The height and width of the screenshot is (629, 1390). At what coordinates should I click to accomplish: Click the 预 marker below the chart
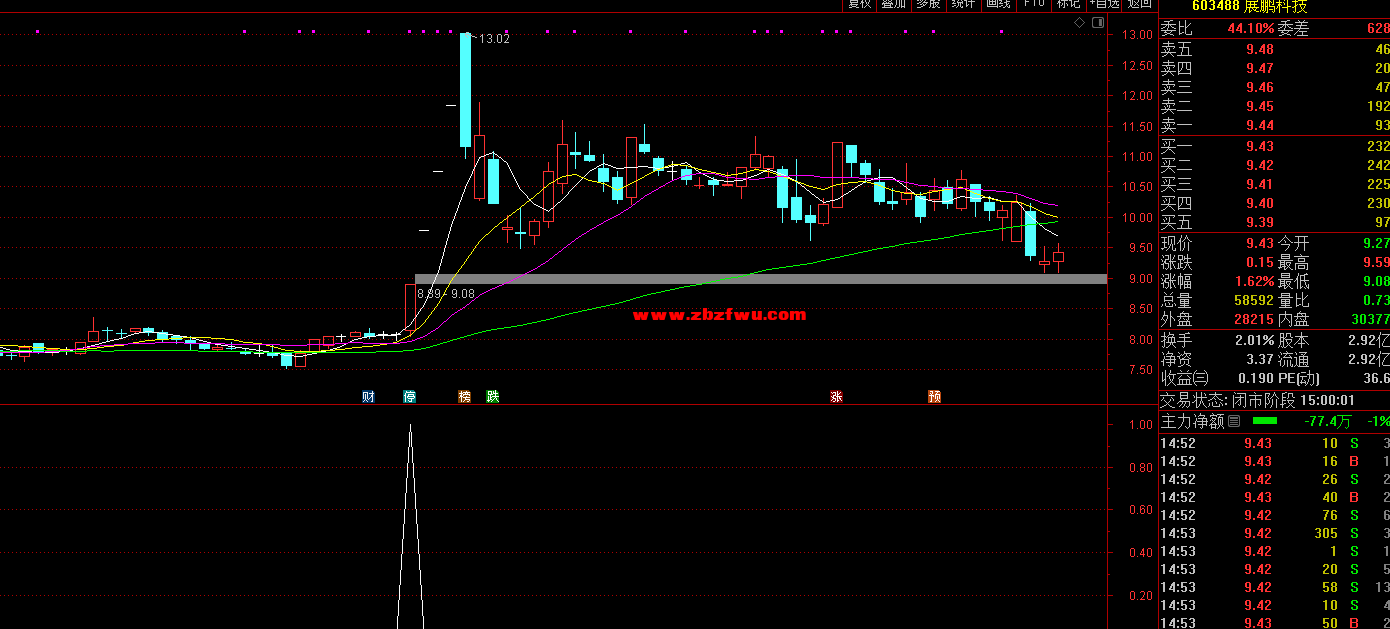coord(934,397)
